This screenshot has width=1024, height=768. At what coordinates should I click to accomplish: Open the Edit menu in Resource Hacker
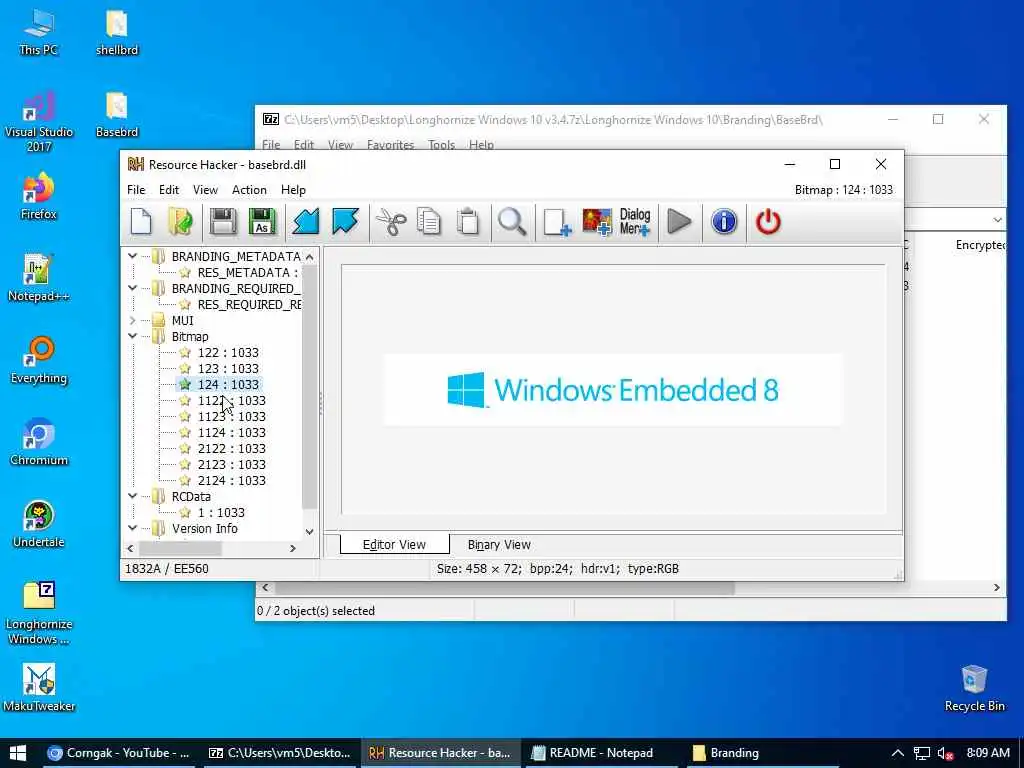(x=168, y=189)
